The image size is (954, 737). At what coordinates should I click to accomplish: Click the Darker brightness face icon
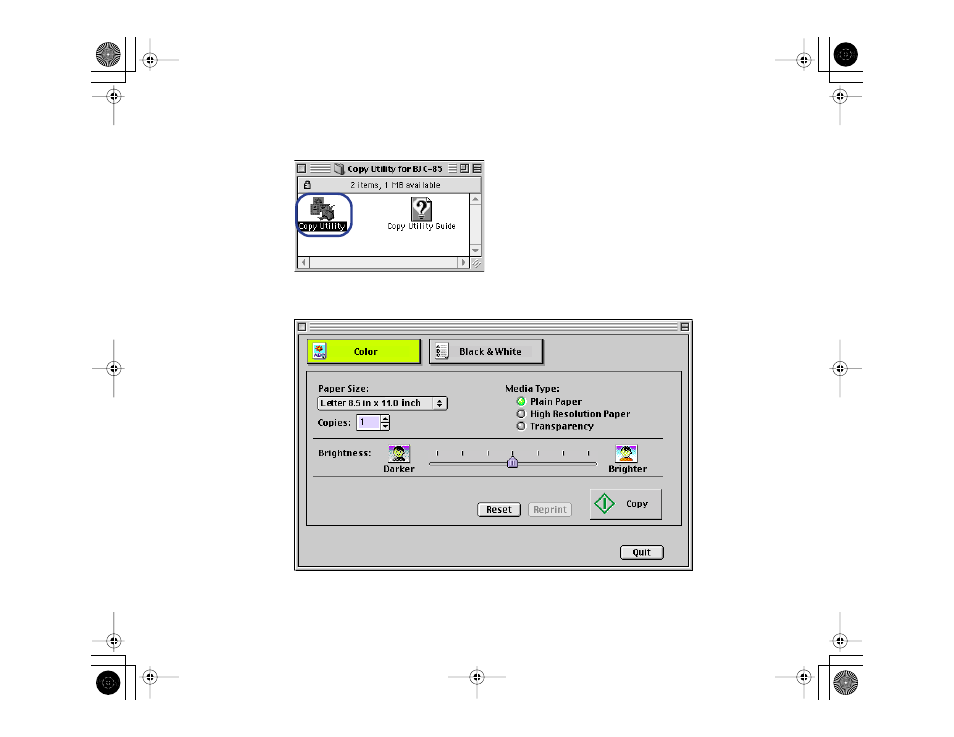pos(399,453)
